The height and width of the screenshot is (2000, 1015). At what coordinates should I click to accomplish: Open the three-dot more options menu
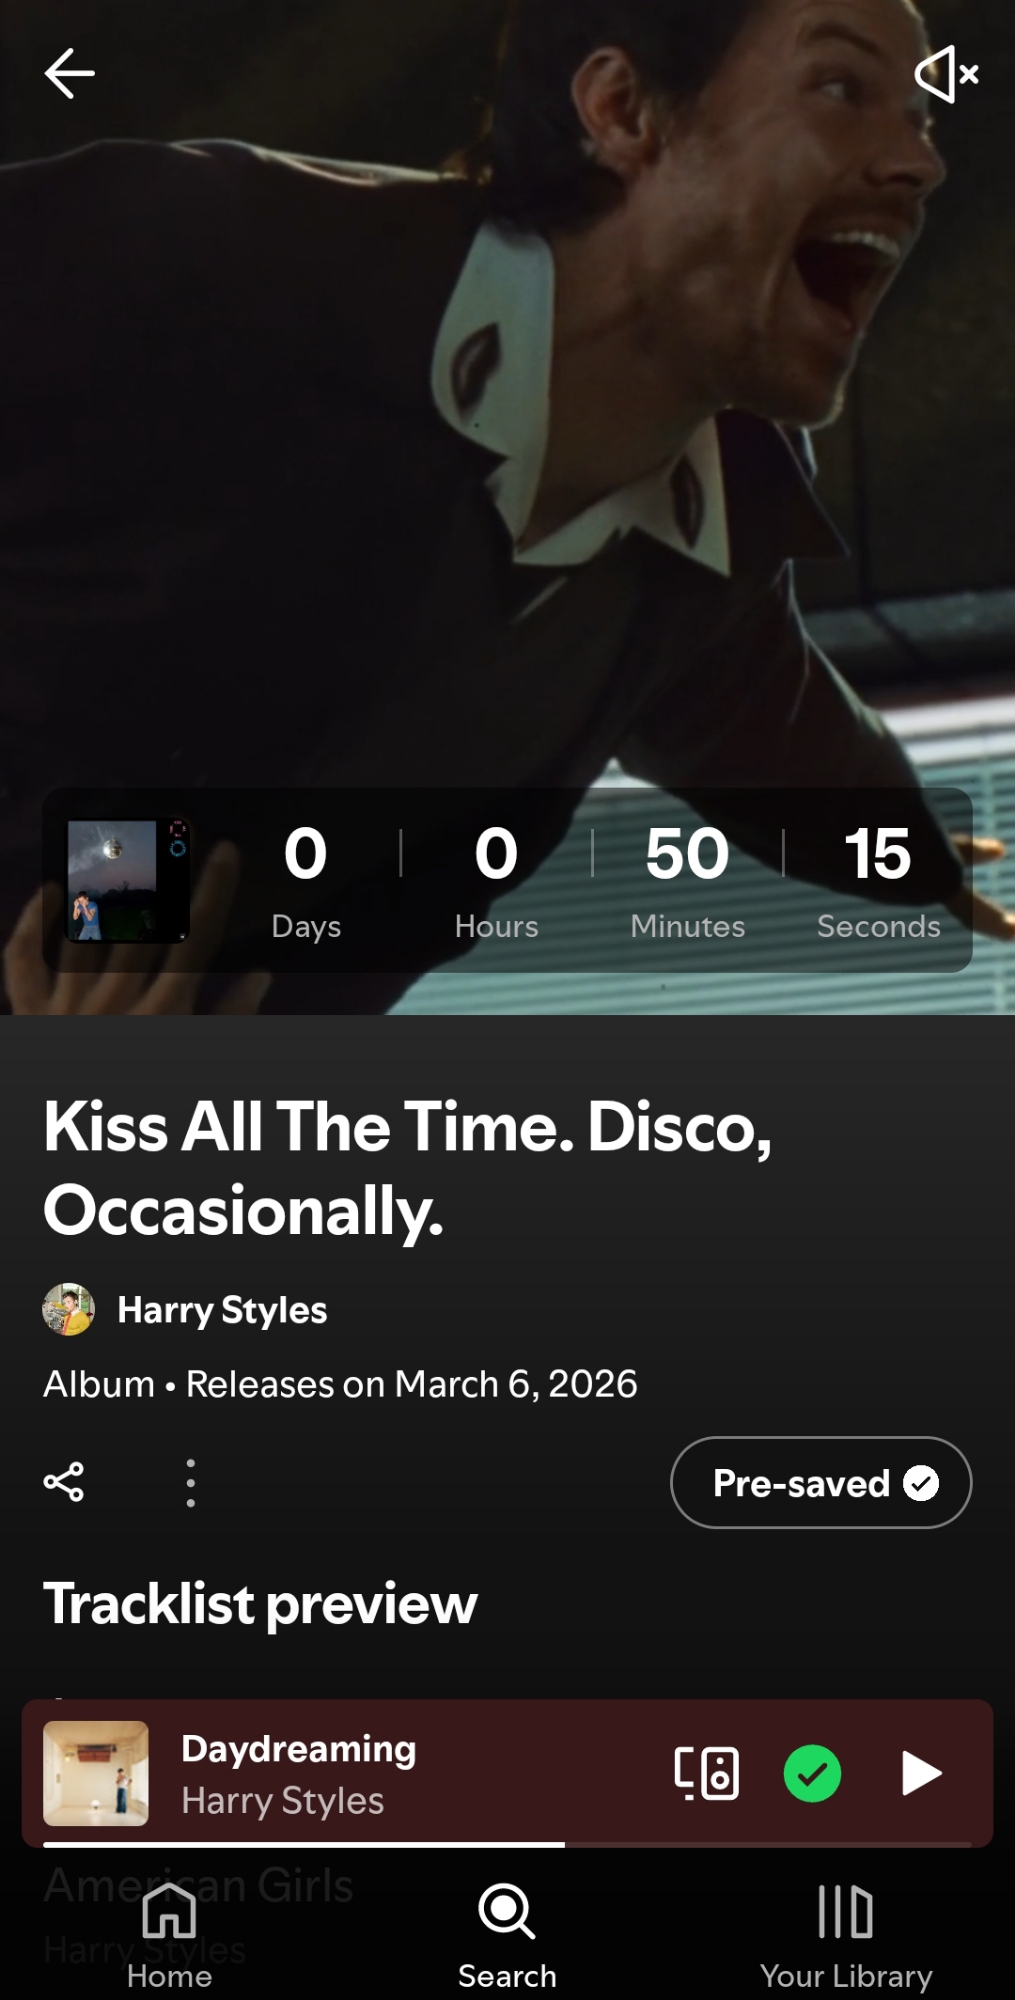click(x=190, y=1482)
